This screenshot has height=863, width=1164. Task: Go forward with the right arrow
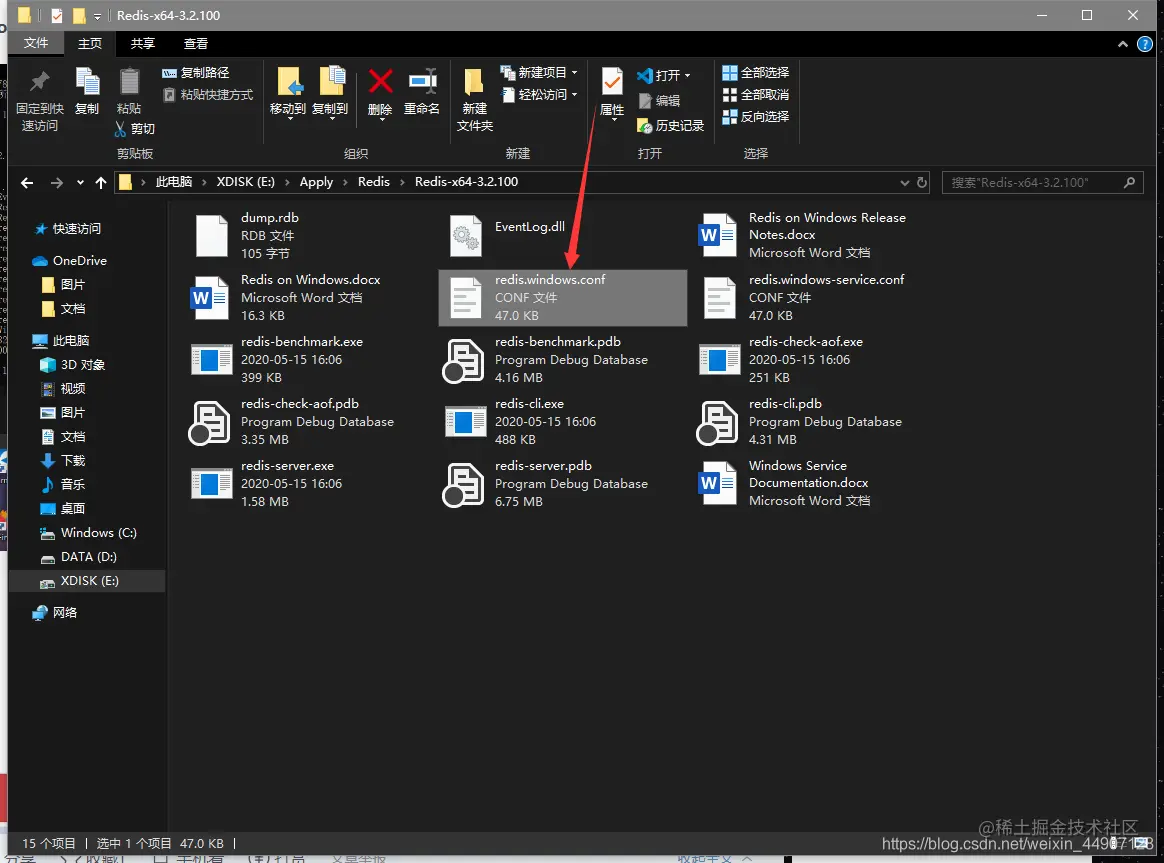click(x=56, y=183)
